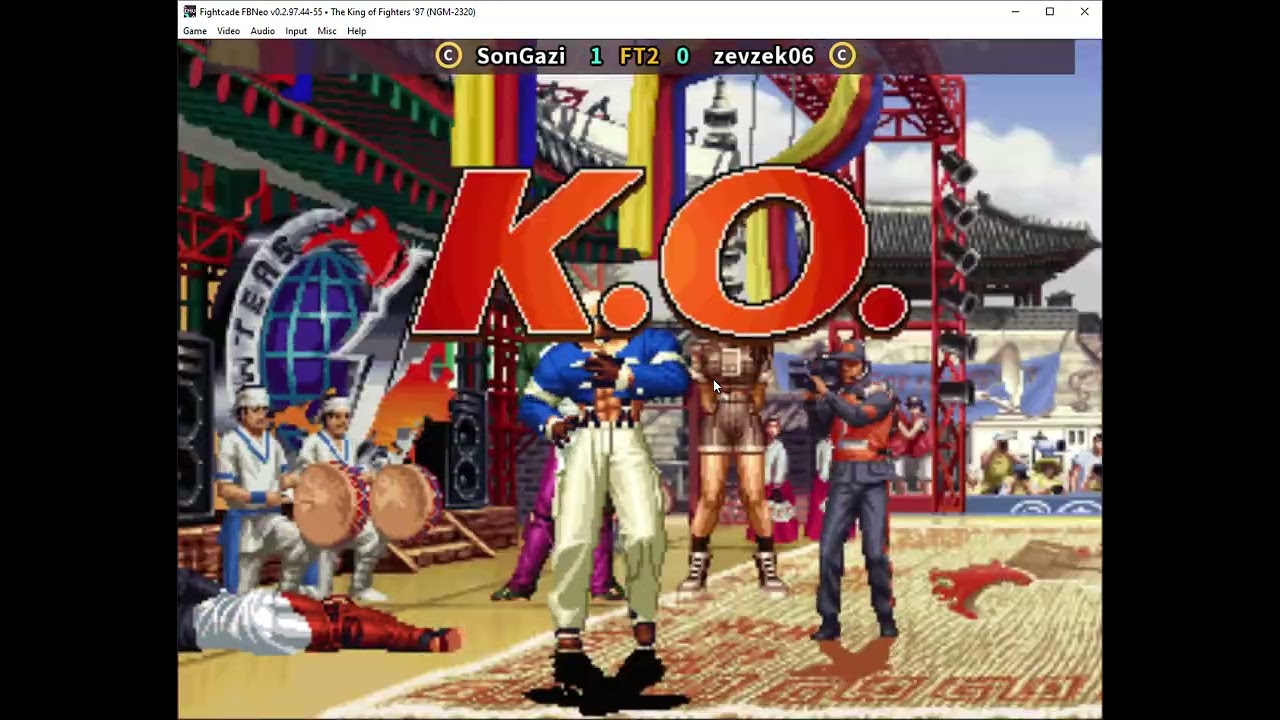The width and height of the screenshot is (1280, 720).
Task: Click player name zevzek06
Action: coord(763,56)
